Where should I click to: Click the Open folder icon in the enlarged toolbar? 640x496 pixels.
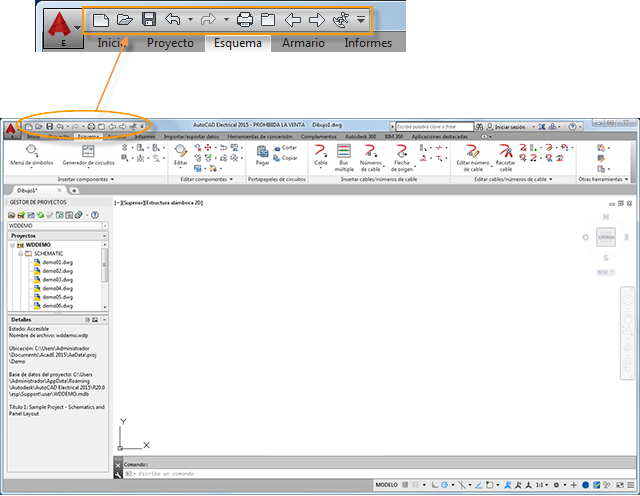pos(124,19)
